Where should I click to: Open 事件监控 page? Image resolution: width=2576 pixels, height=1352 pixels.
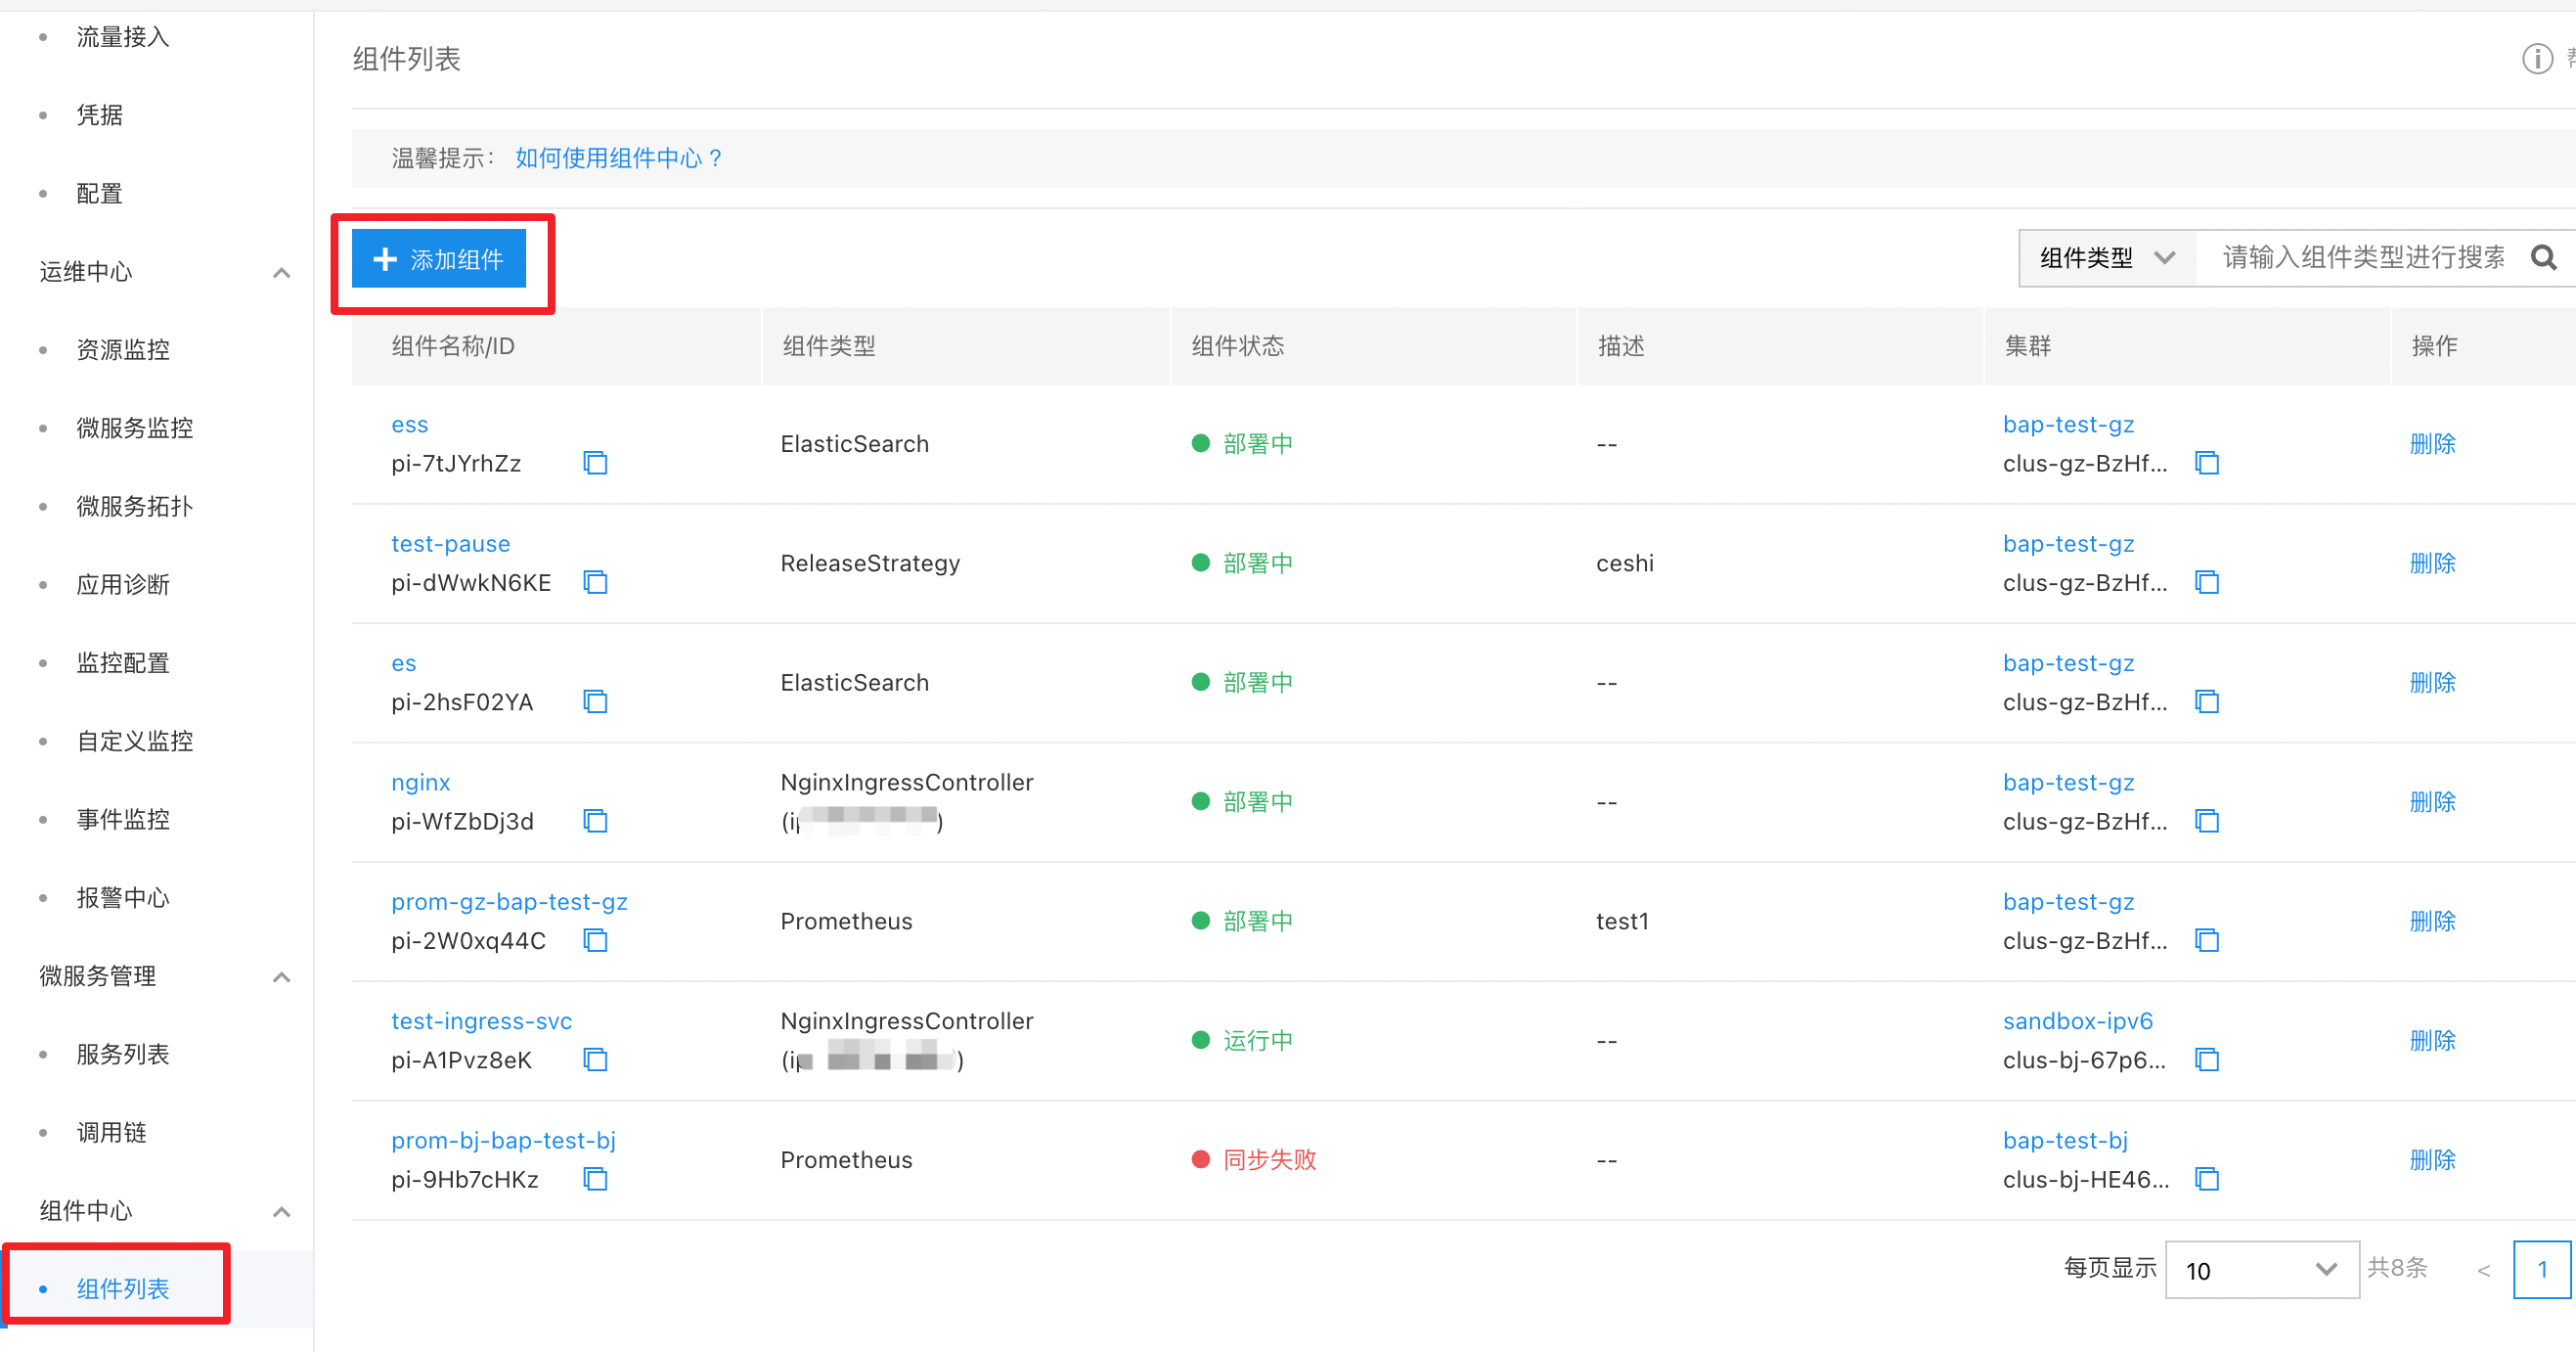click(x=123, y=819)
